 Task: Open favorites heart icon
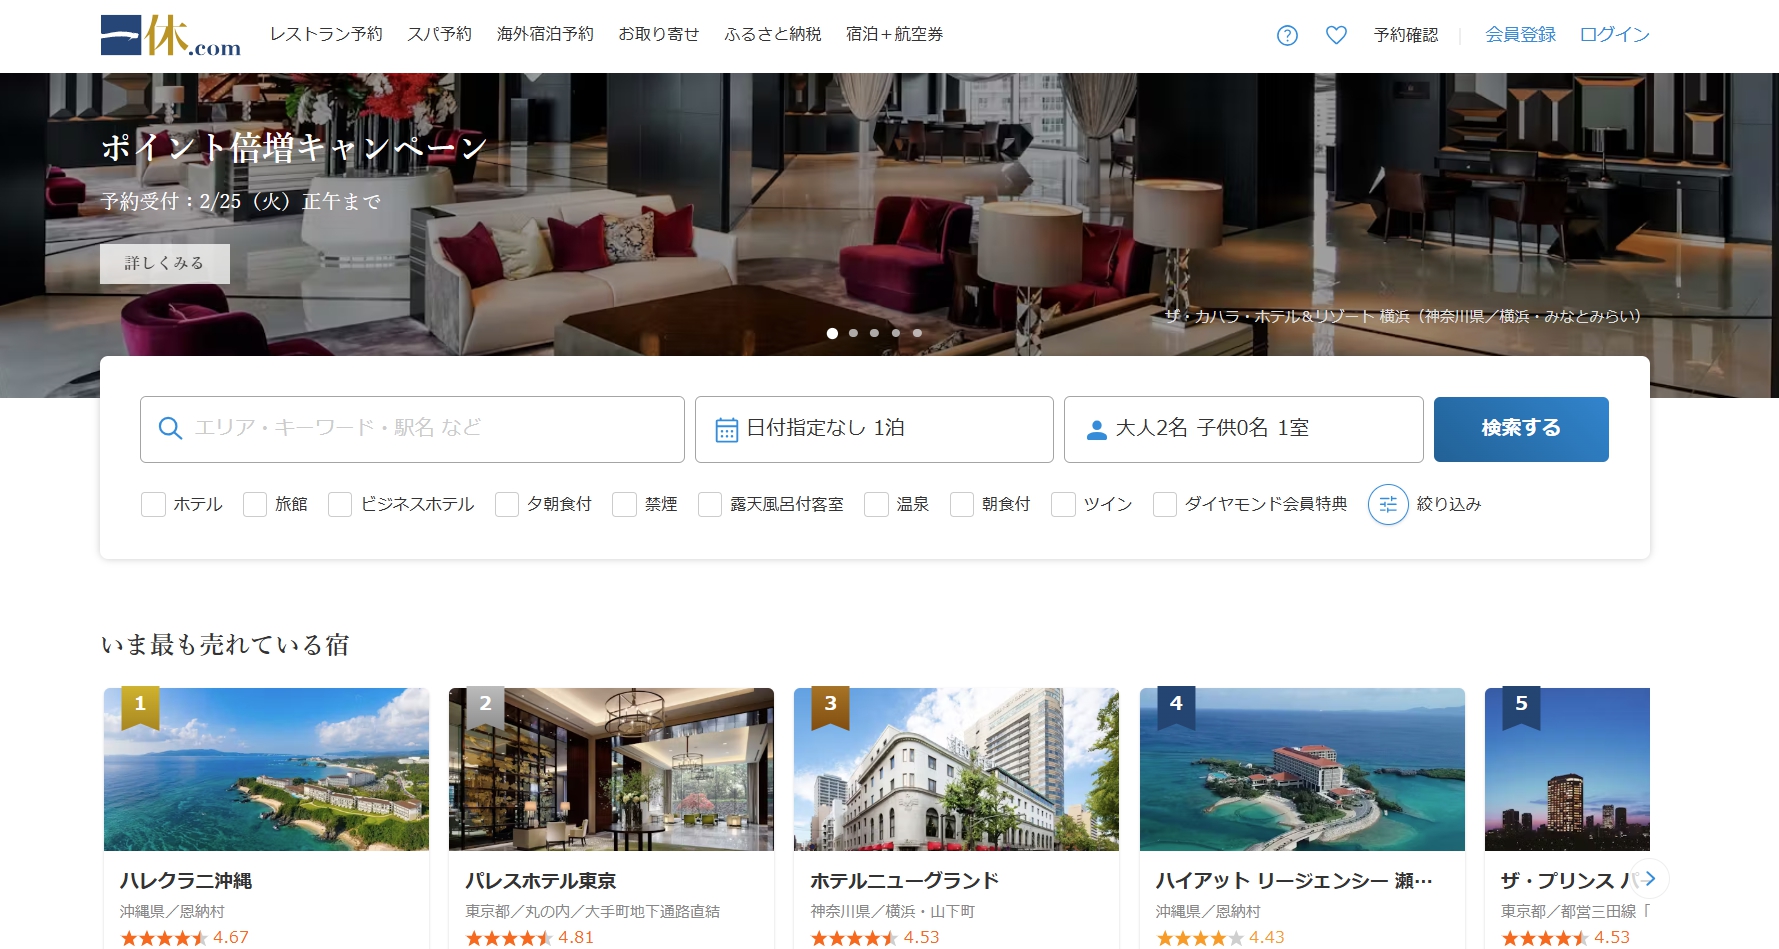[x=1336, y=35]
